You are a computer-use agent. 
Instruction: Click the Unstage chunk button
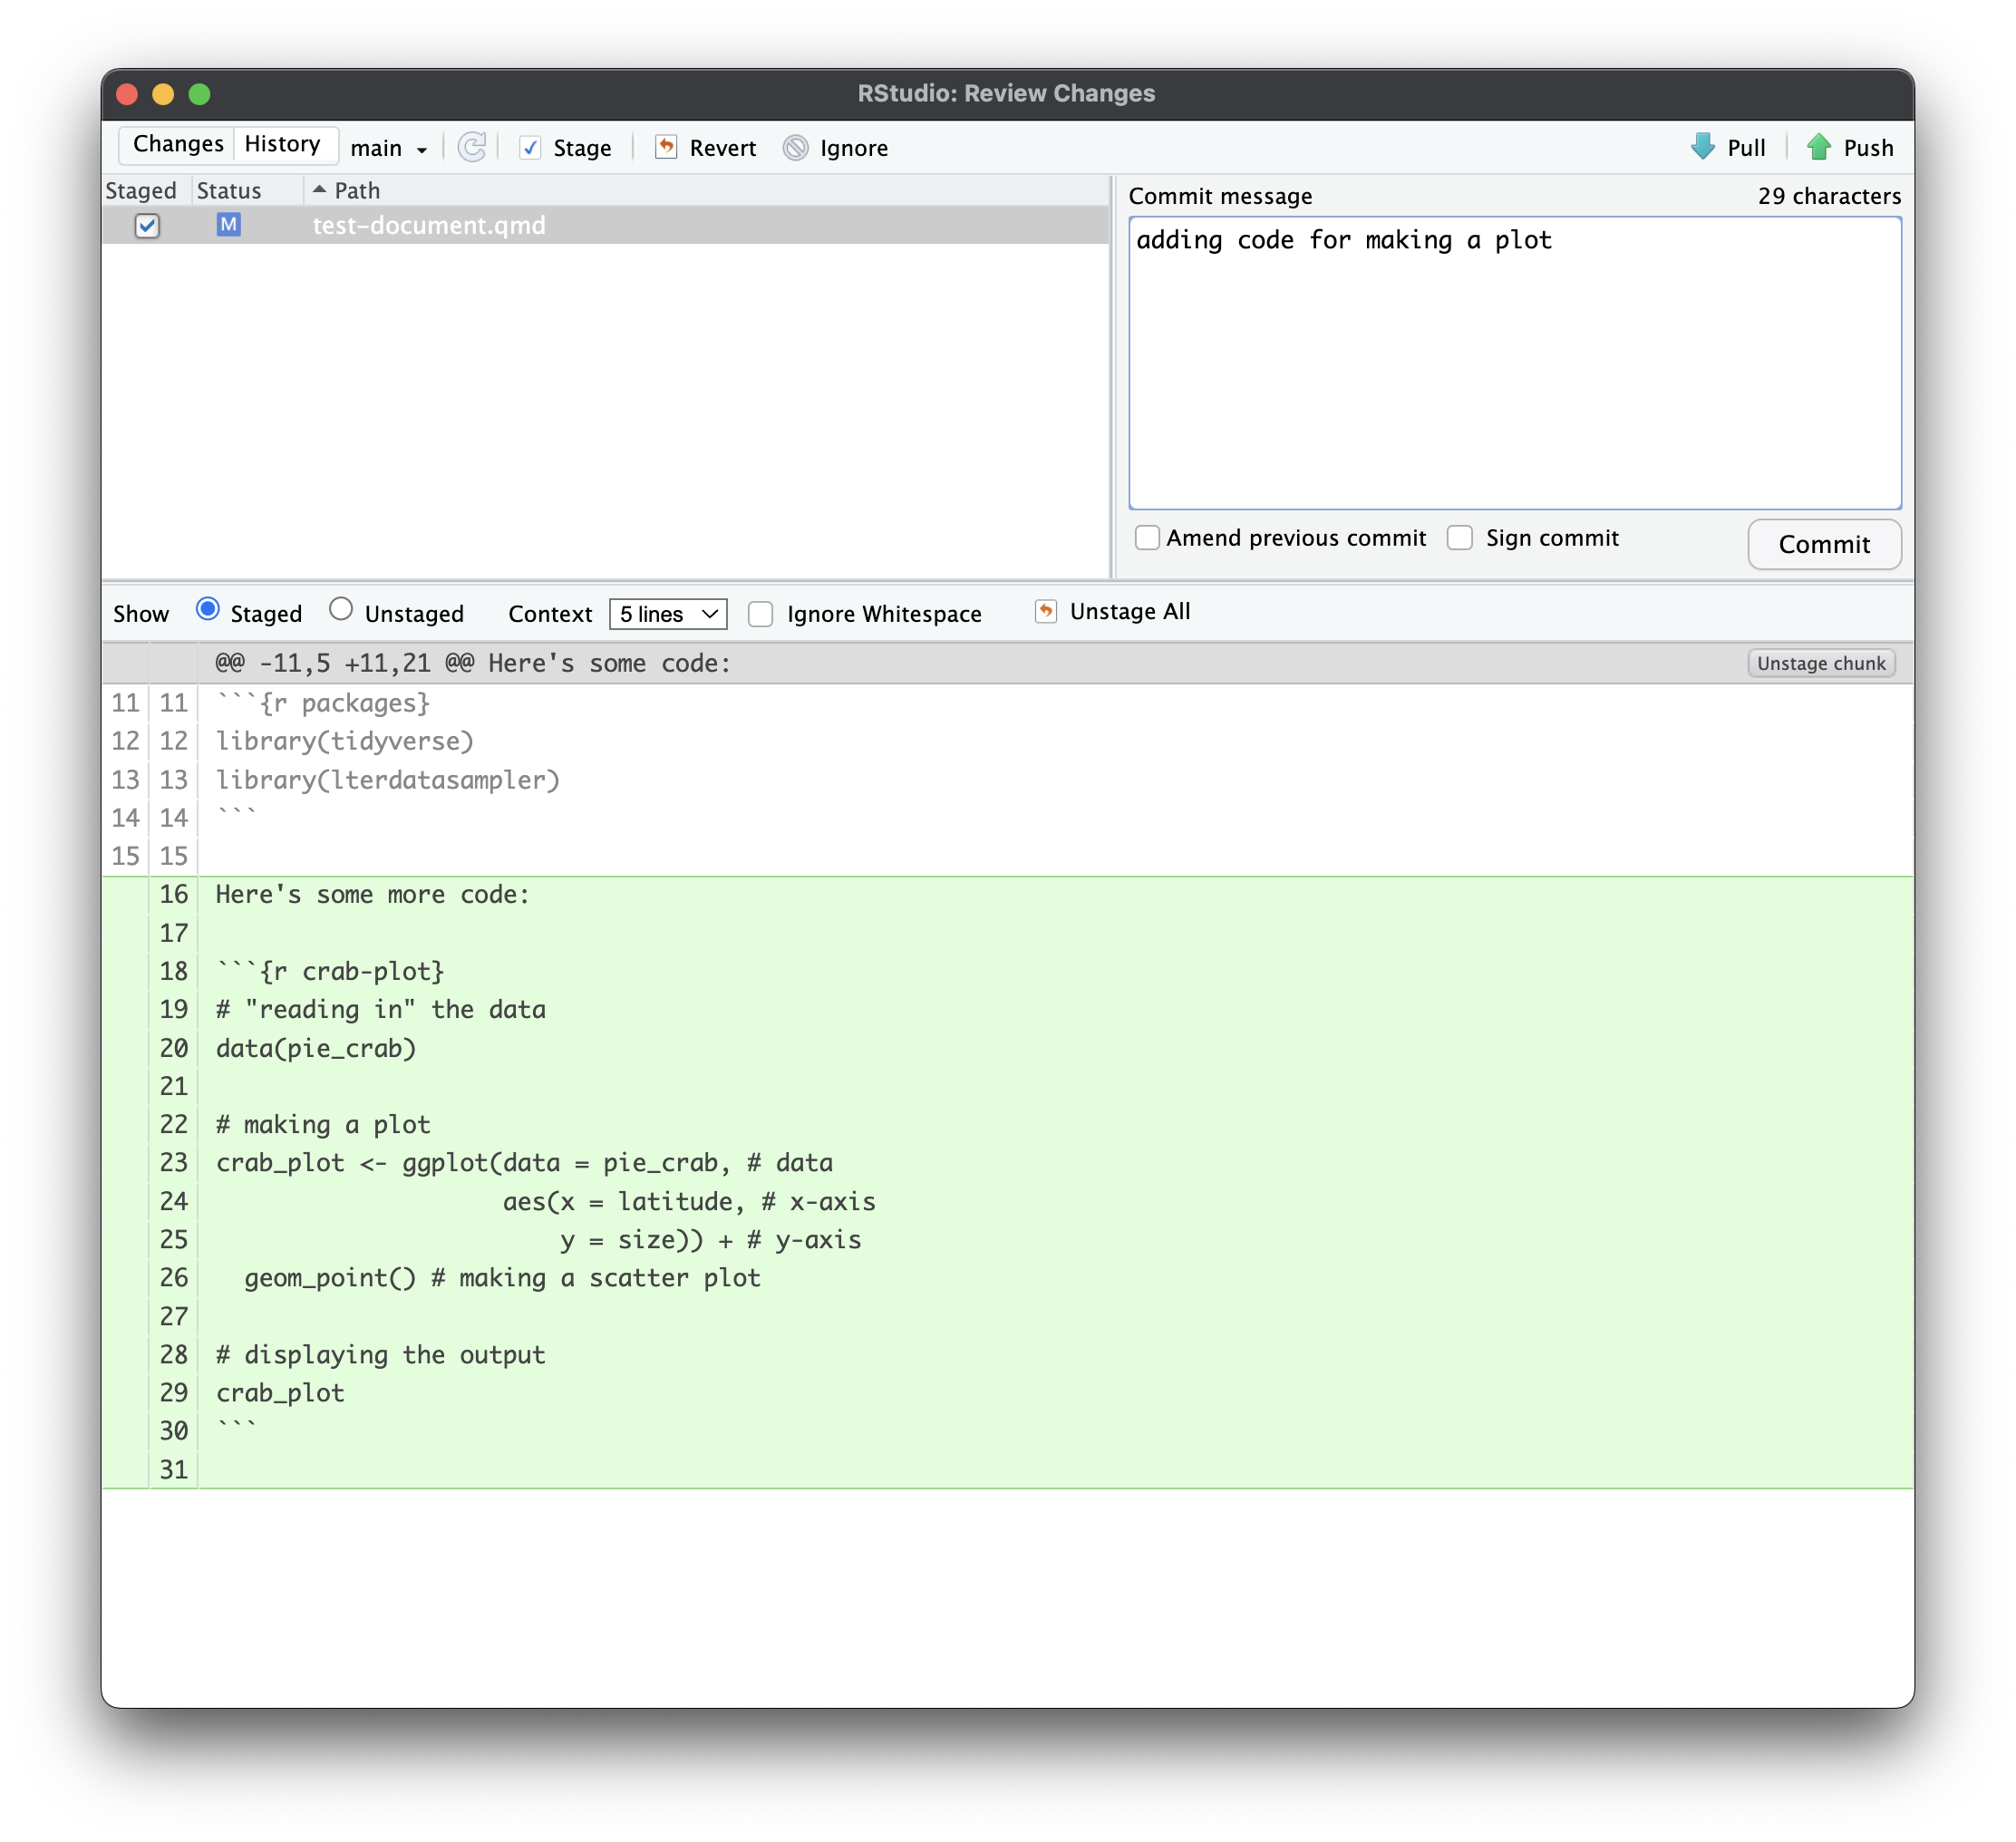[1820, 663]
